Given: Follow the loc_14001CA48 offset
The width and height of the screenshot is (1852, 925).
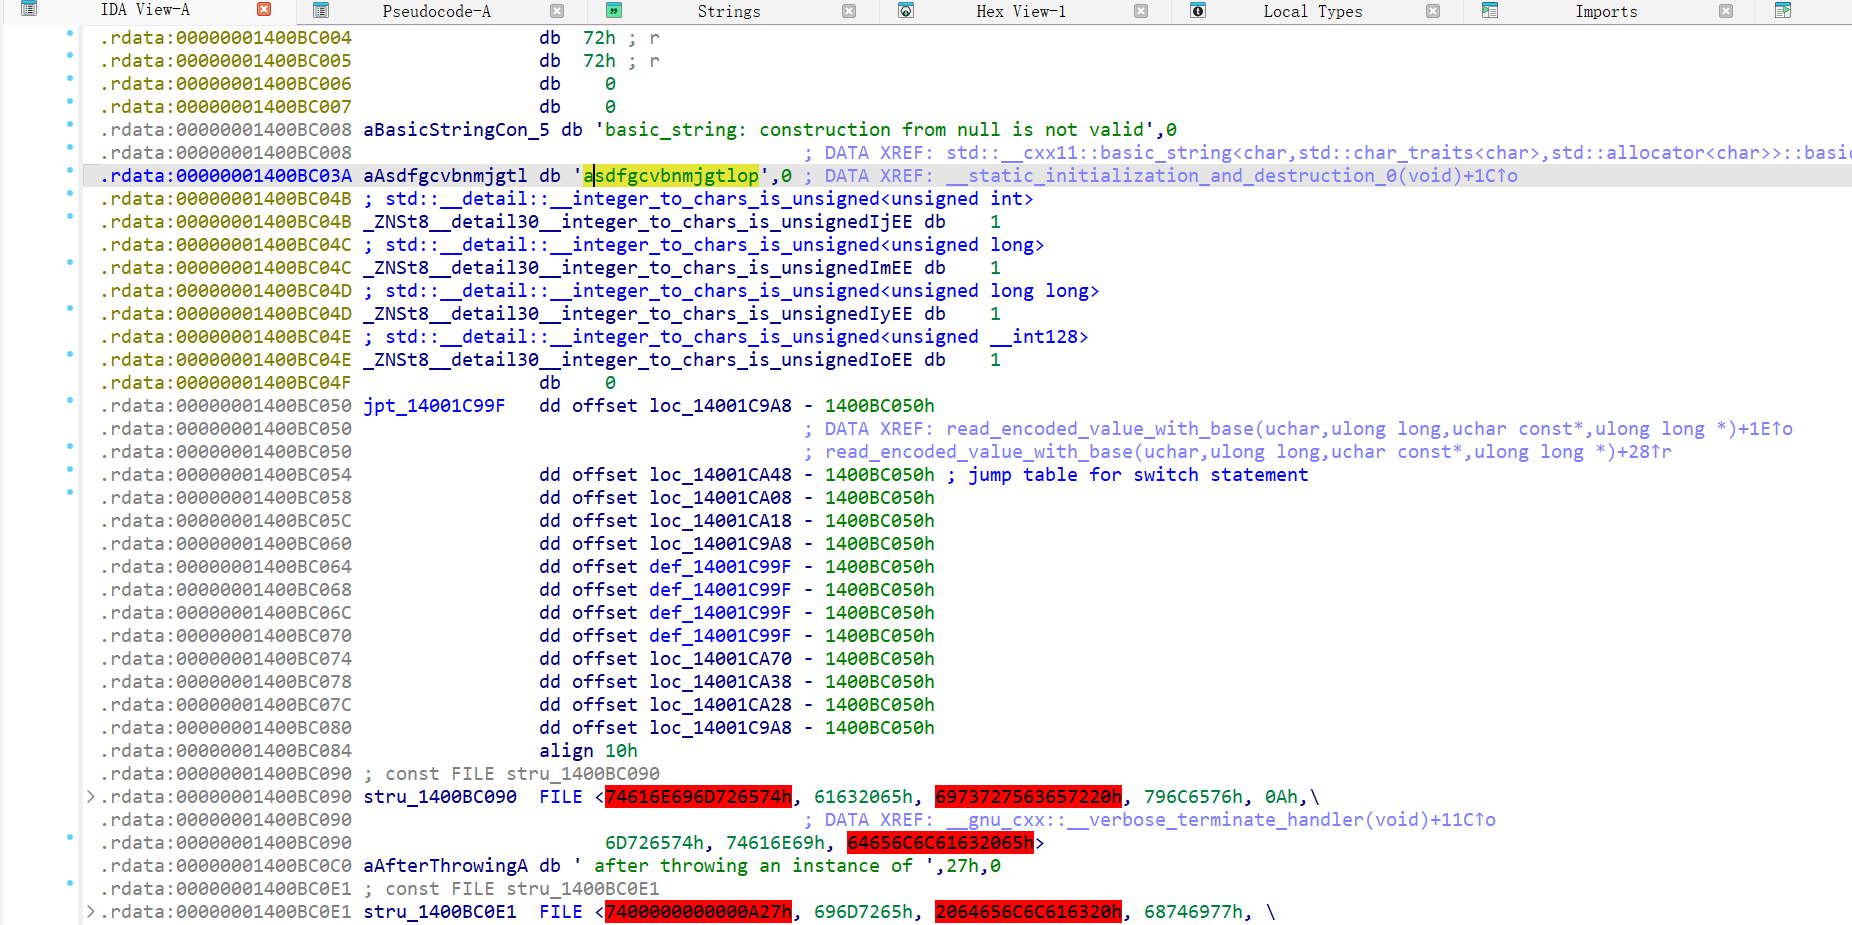Looking at the screenshot, I should point(720,475).
